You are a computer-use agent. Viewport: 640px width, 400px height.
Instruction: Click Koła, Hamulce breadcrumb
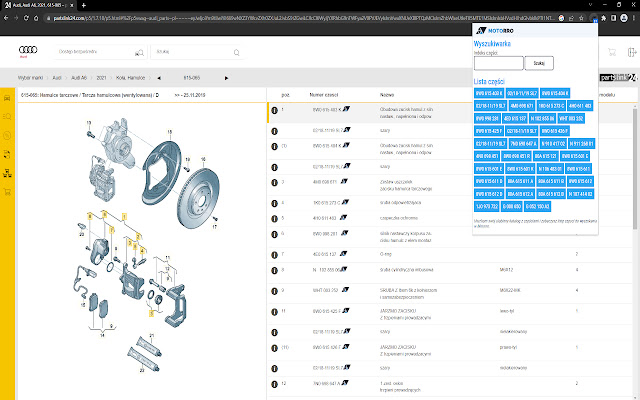(130, 78)
